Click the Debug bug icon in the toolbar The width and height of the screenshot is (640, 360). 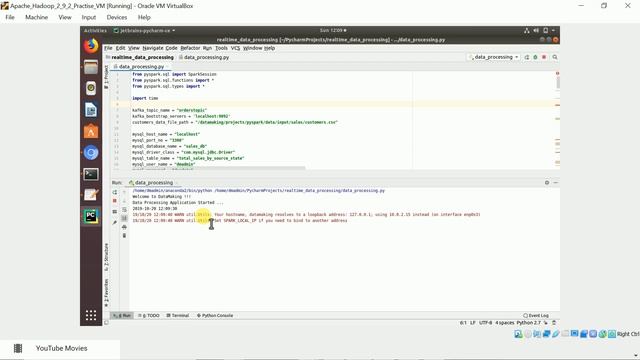536,57
